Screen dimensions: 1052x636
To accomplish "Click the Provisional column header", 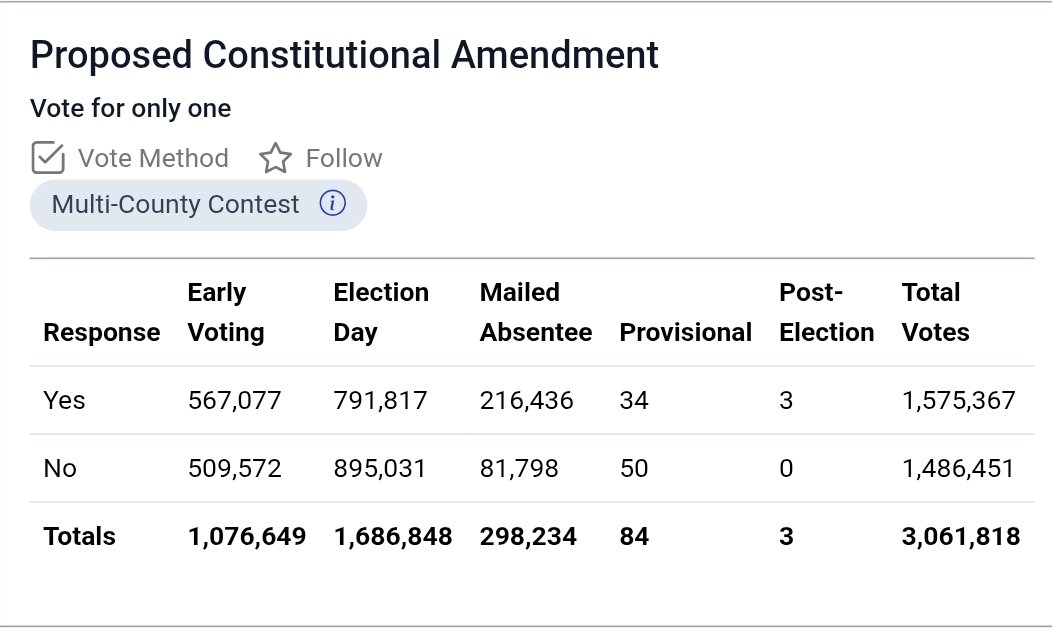I will pyautogui.click(x=686, y=333).
